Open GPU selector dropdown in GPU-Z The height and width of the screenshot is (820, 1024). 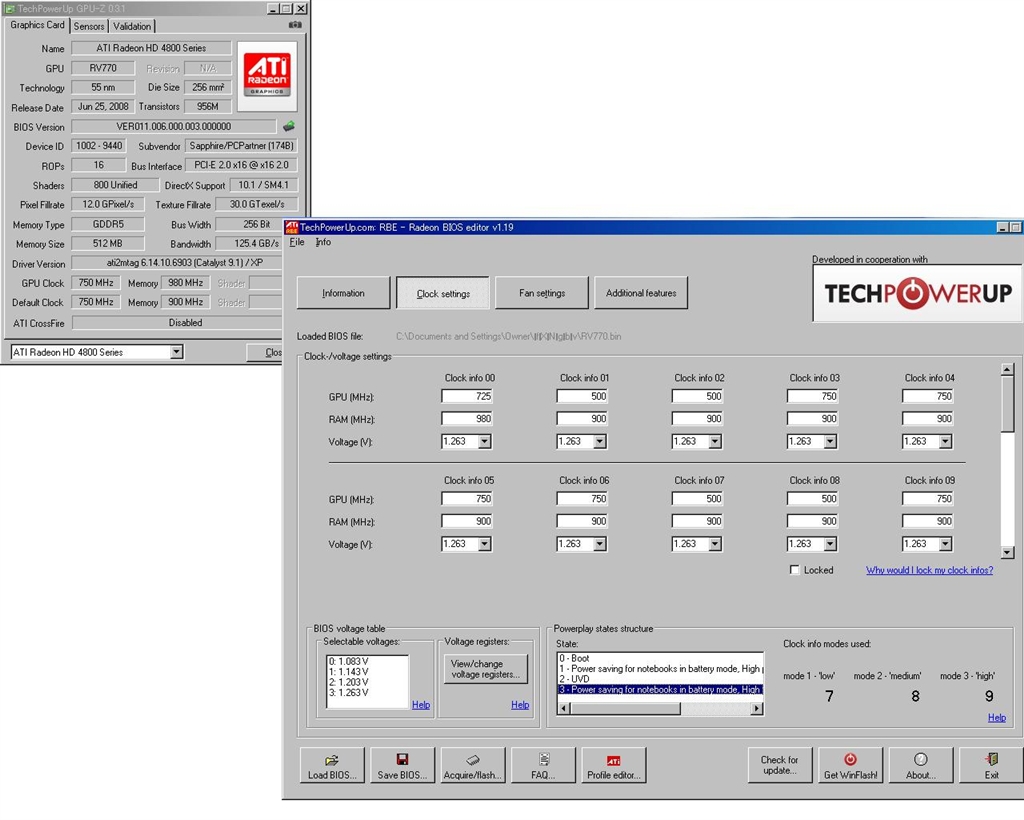tap(176, 353)
